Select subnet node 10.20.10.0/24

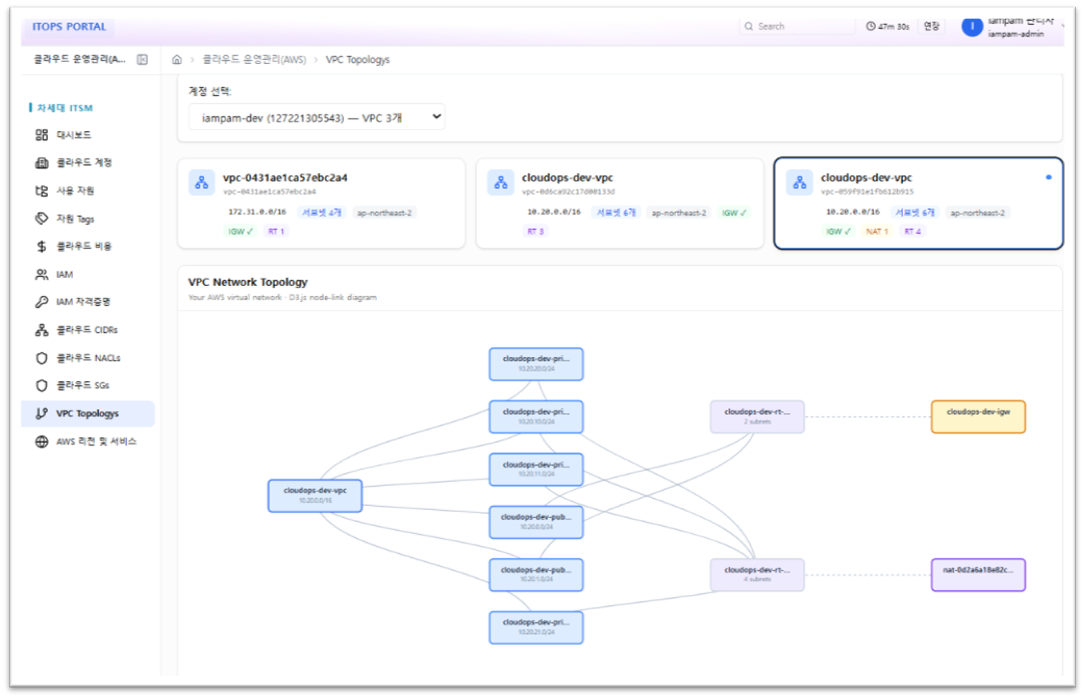536,417
